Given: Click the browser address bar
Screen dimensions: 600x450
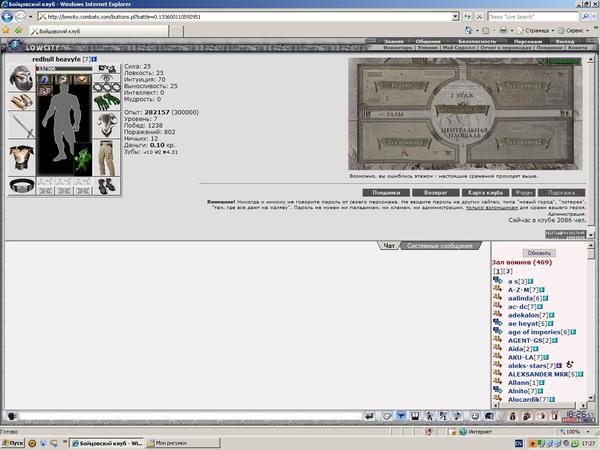Looking at the screenshot, I should coord(245,16).
